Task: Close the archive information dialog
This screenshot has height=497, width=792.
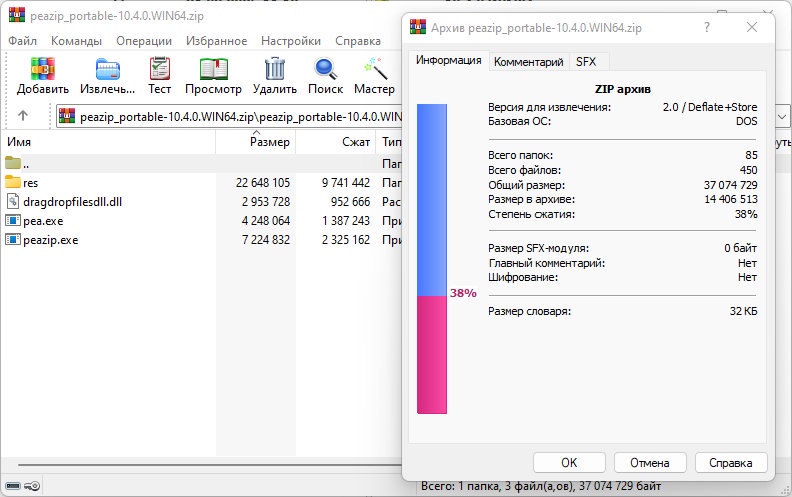Action: 752,27
